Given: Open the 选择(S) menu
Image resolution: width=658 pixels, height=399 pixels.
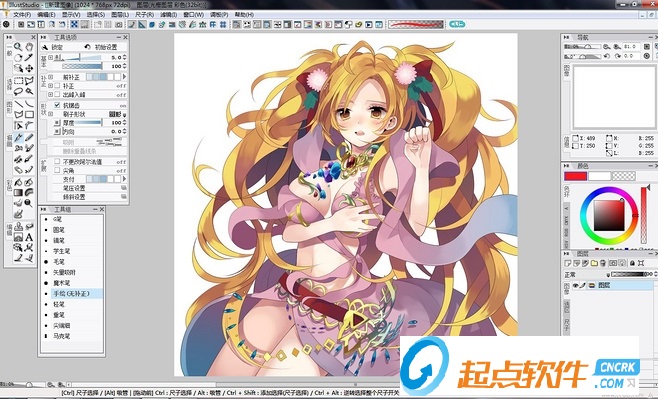Looking at the screenshot, I should (x=96, y=15).
